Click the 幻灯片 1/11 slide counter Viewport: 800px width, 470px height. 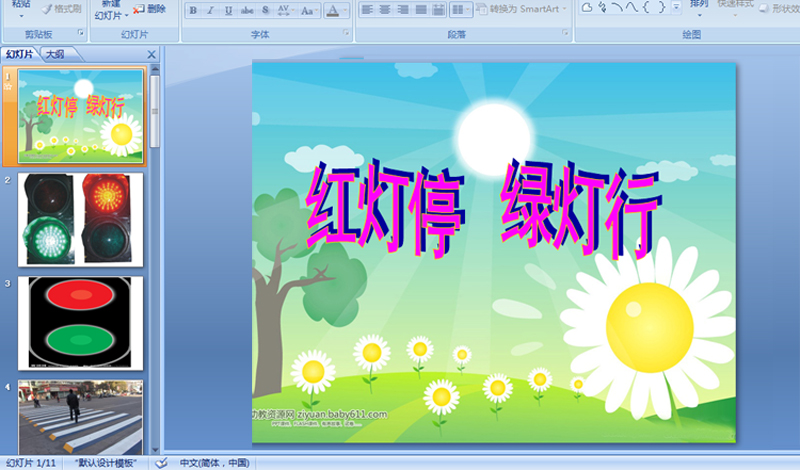(31, 463)
